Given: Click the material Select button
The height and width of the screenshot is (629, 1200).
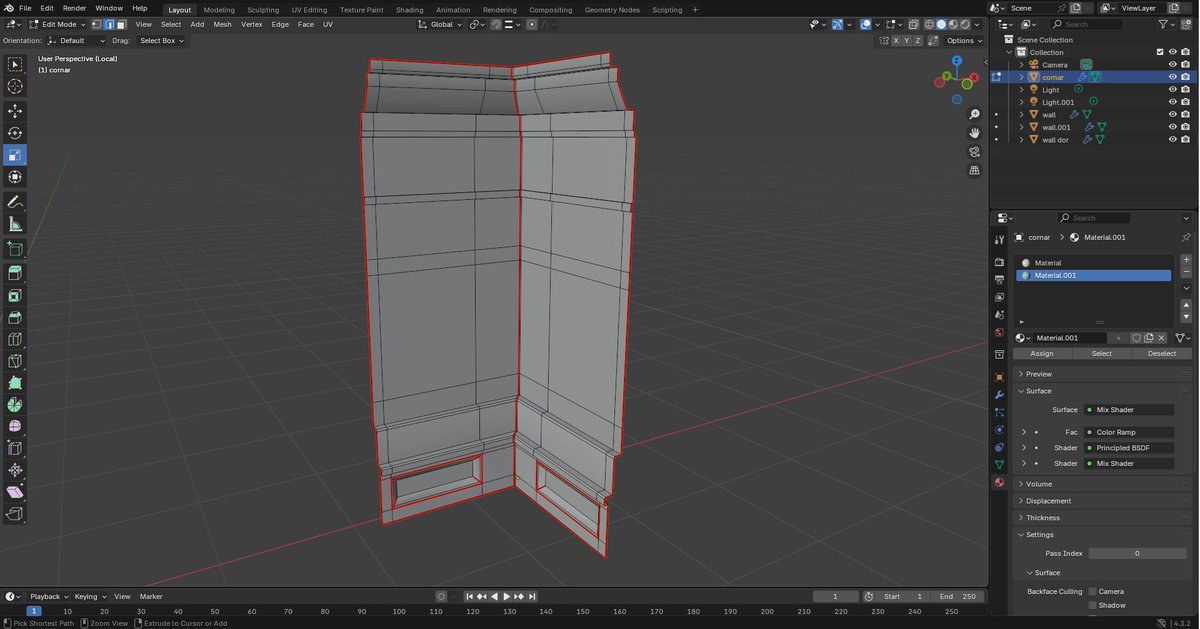Looking at the screenshot, I should tap(1102, 354).
